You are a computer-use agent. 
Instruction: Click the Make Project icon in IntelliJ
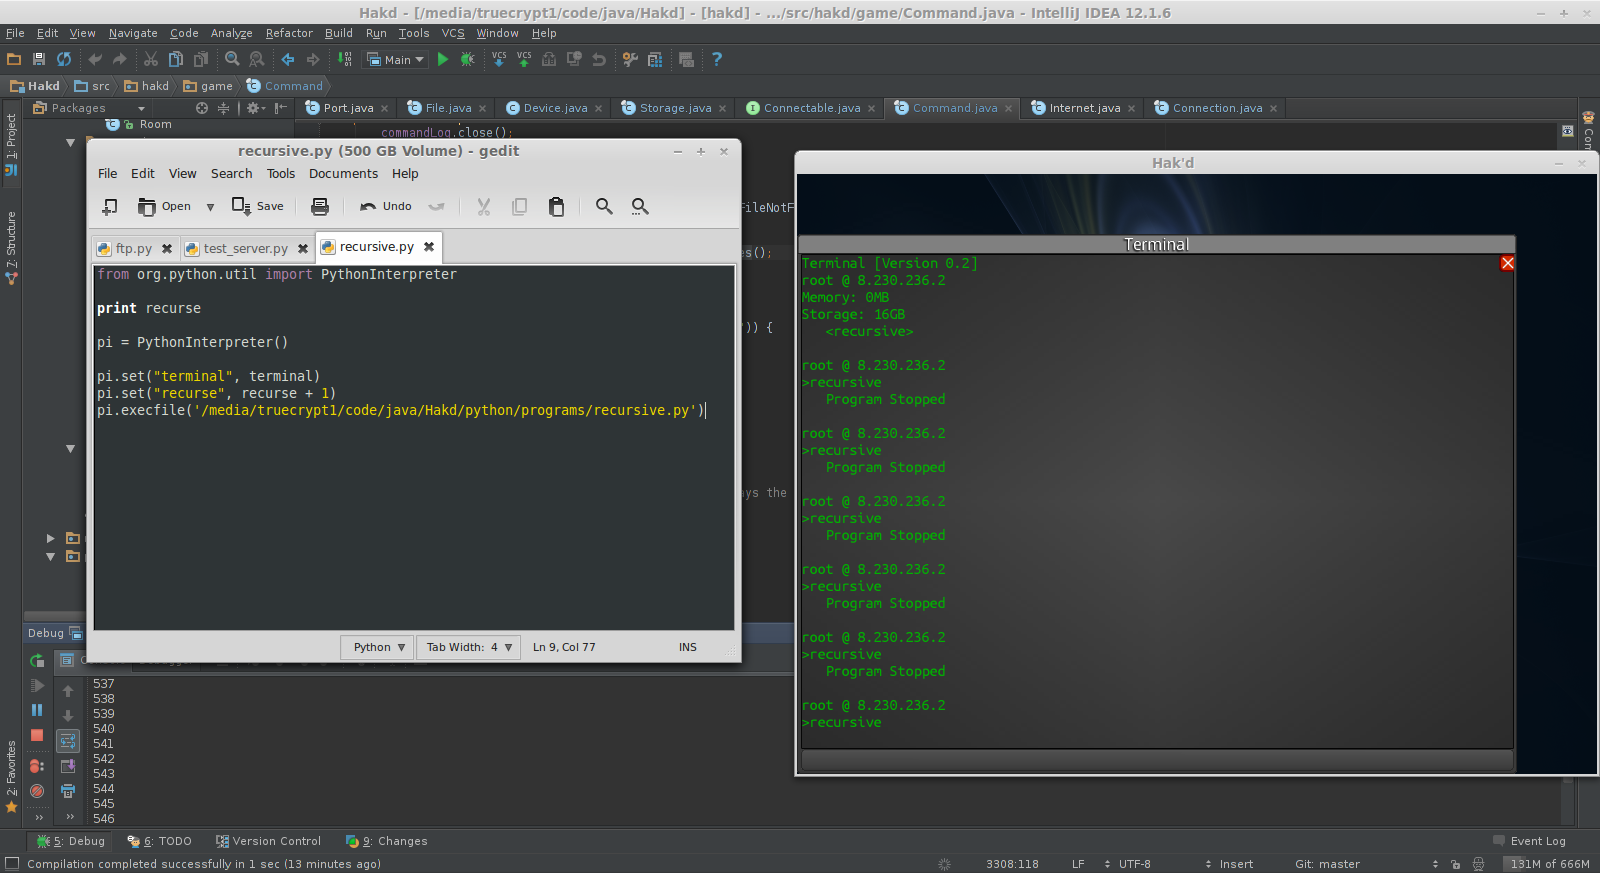pos(345,60)
